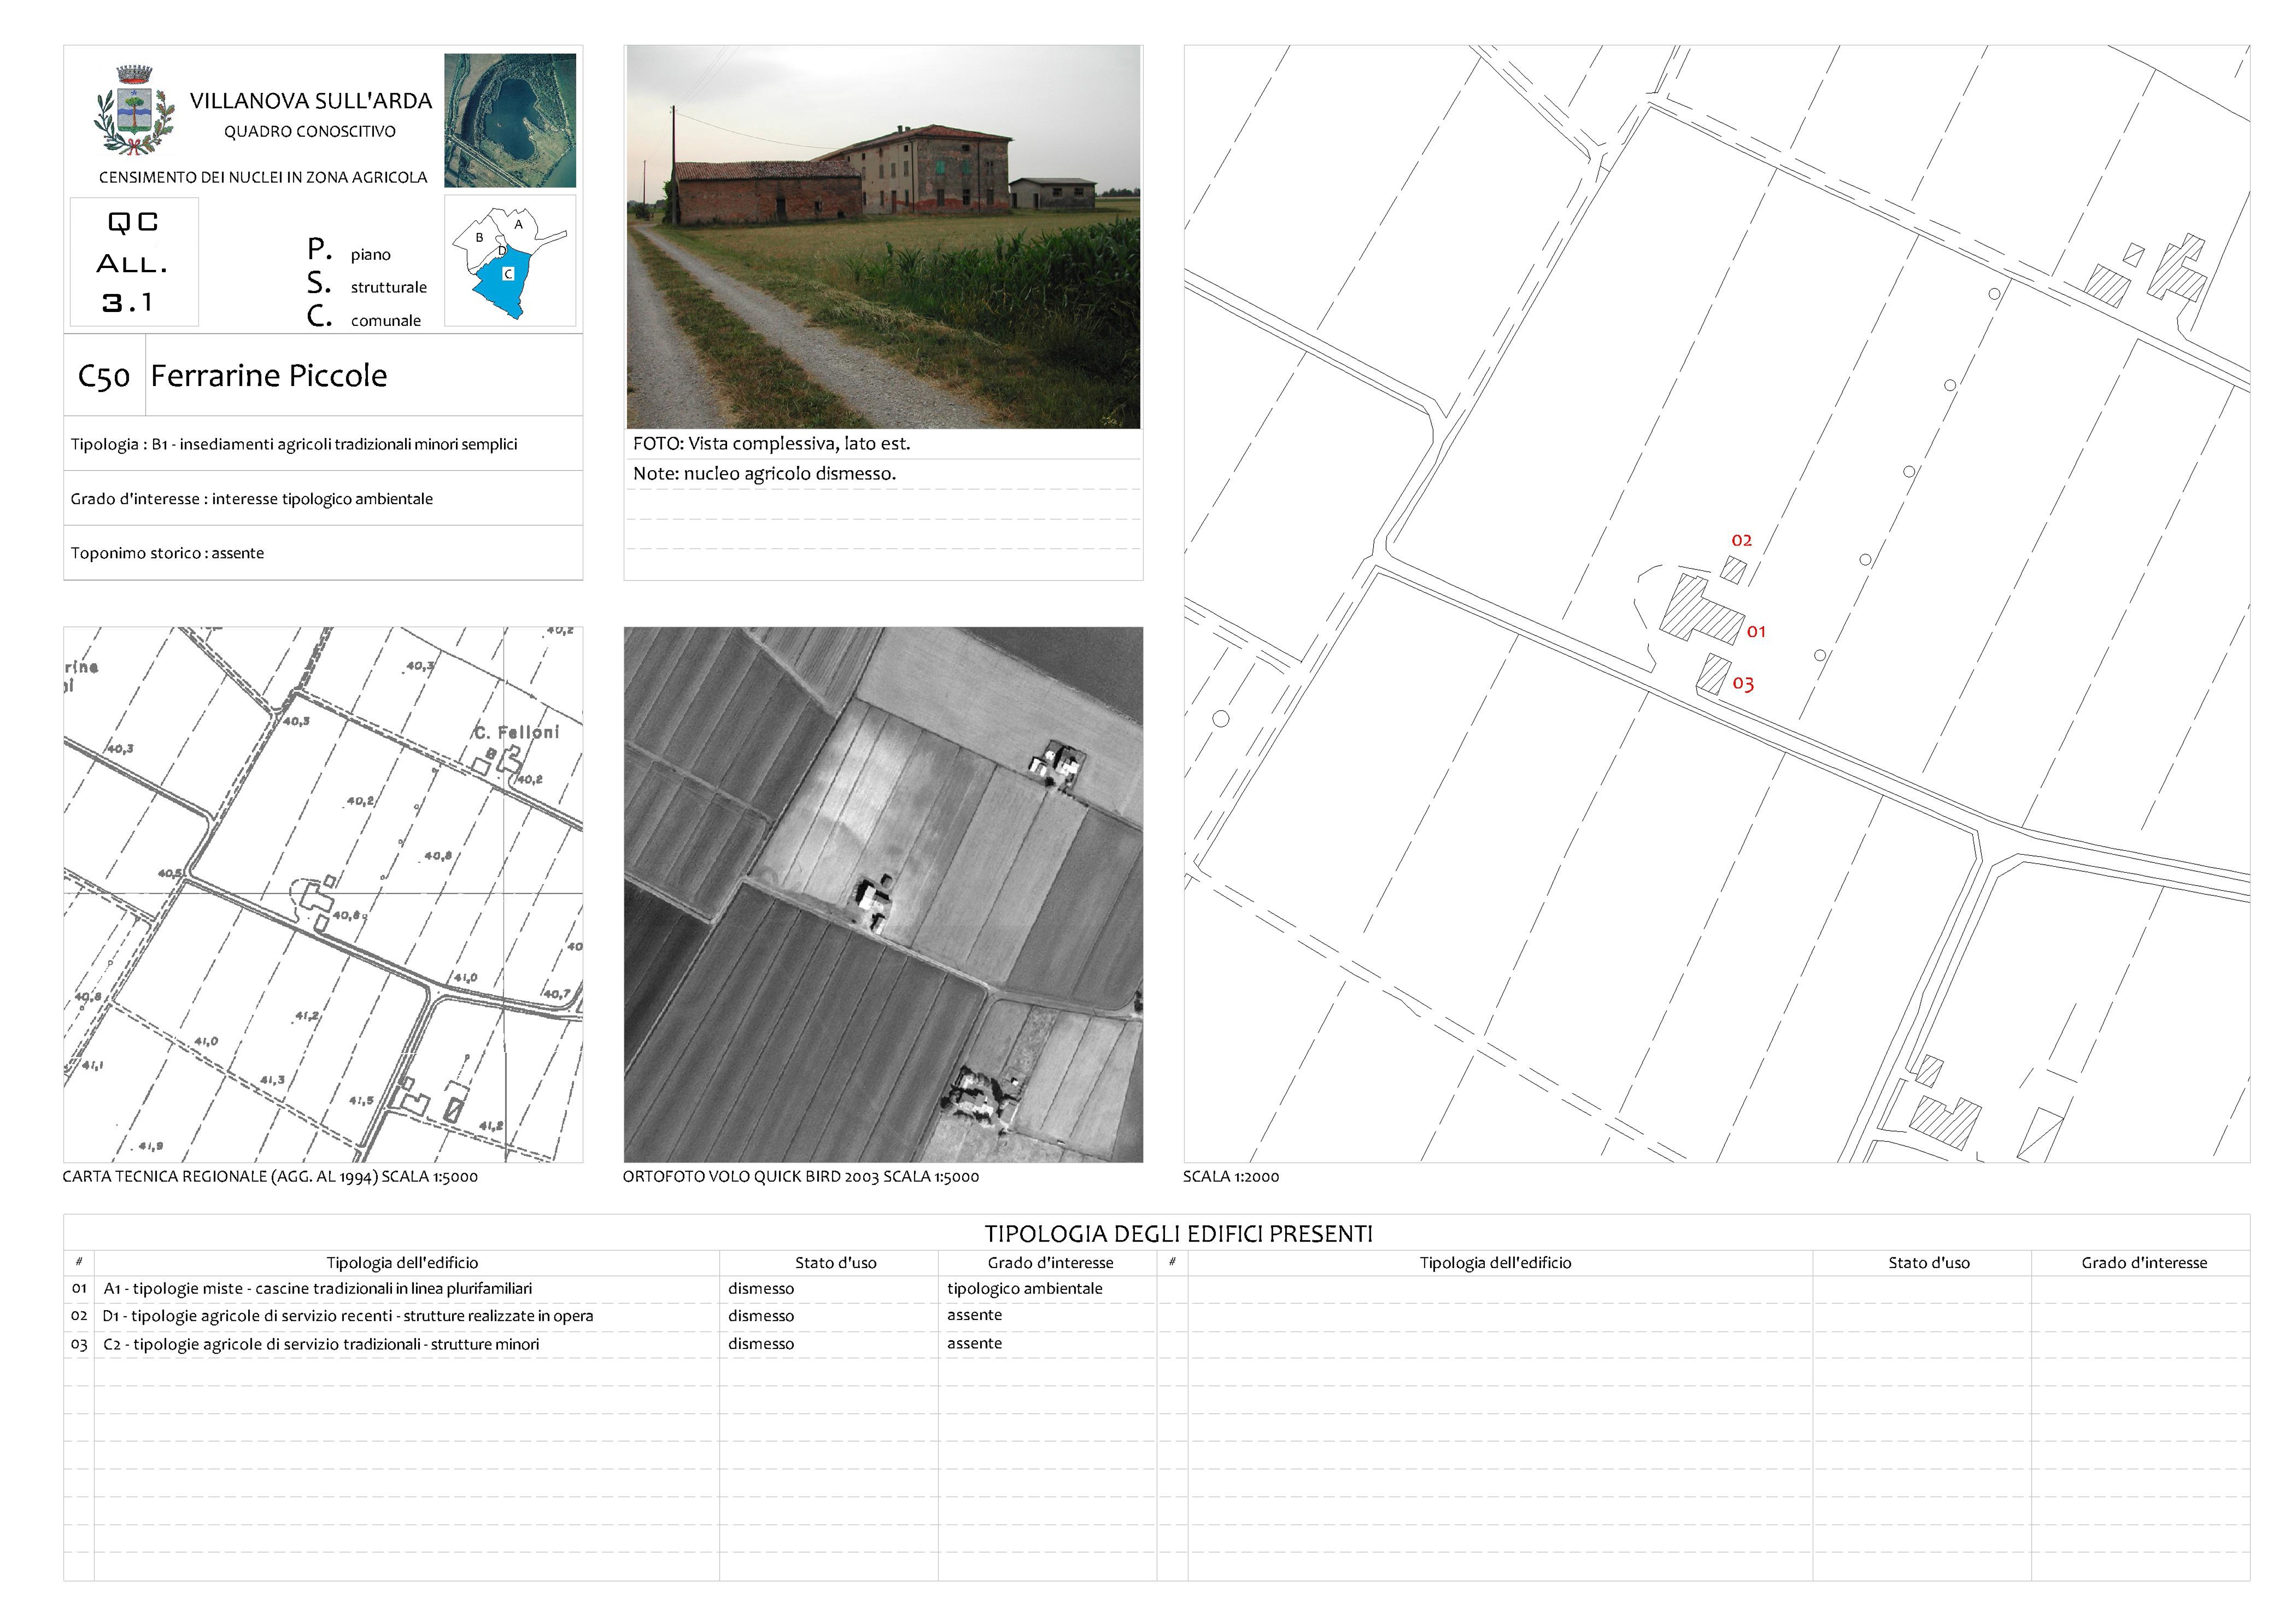Click the right 'Tipologia dell'edificio' column header

[1496, 1263]
